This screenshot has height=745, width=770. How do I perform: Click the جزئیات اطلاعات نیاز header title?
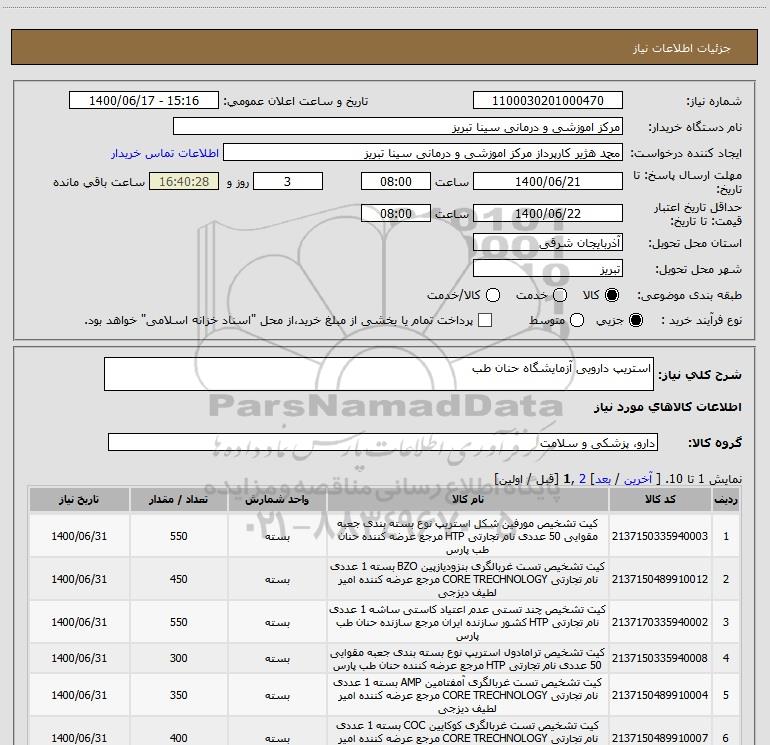tap(682, 48)
